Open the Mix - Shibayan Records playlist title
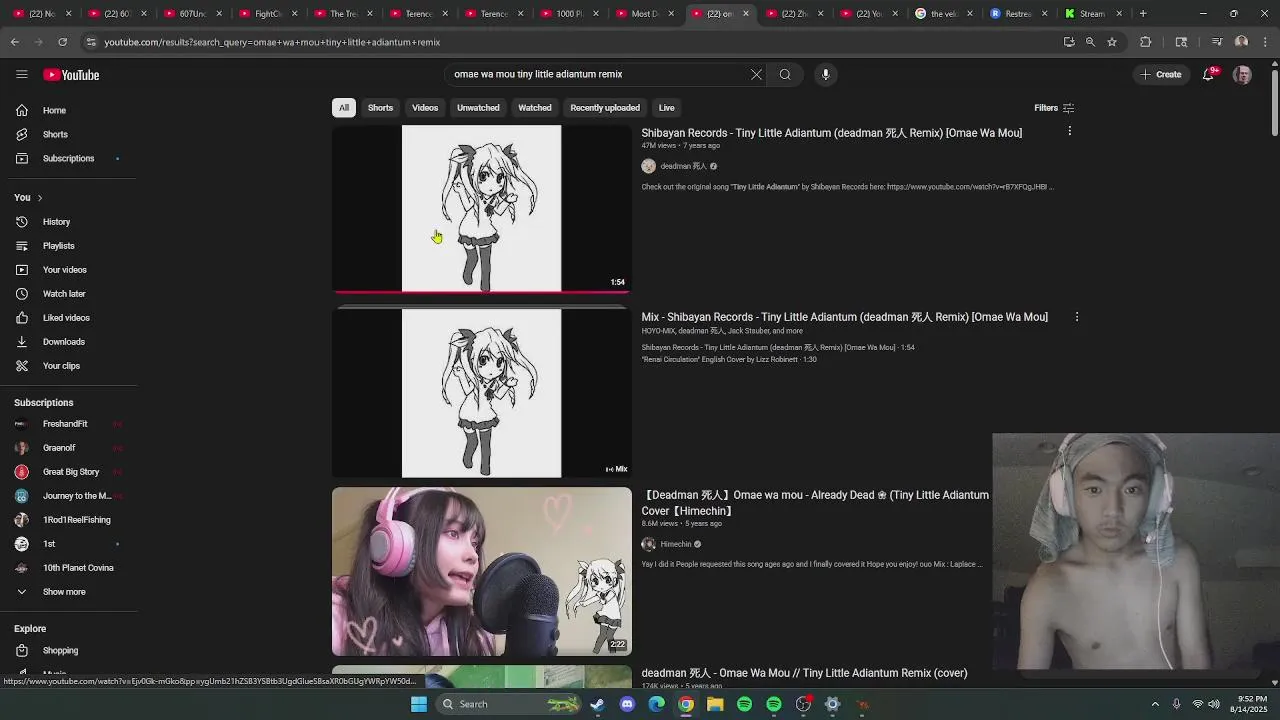This screenshot has height=720, width=1280. (844, 317)
